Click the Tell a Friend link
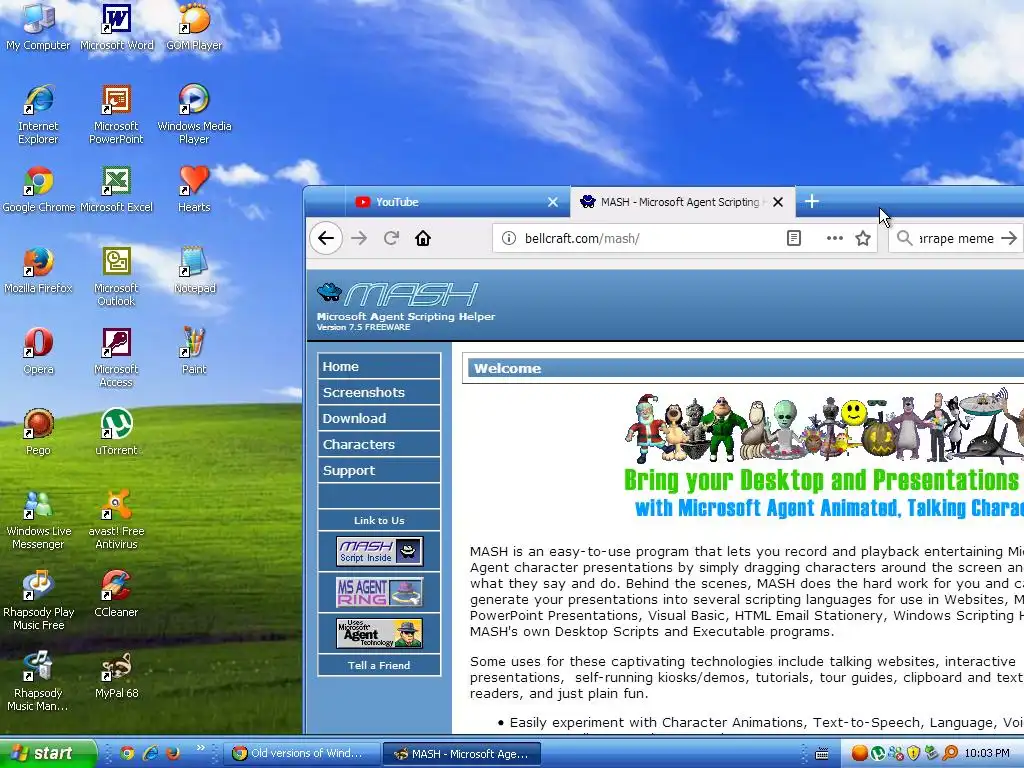This screenshot has height=768, width=1024. point(379,665)
